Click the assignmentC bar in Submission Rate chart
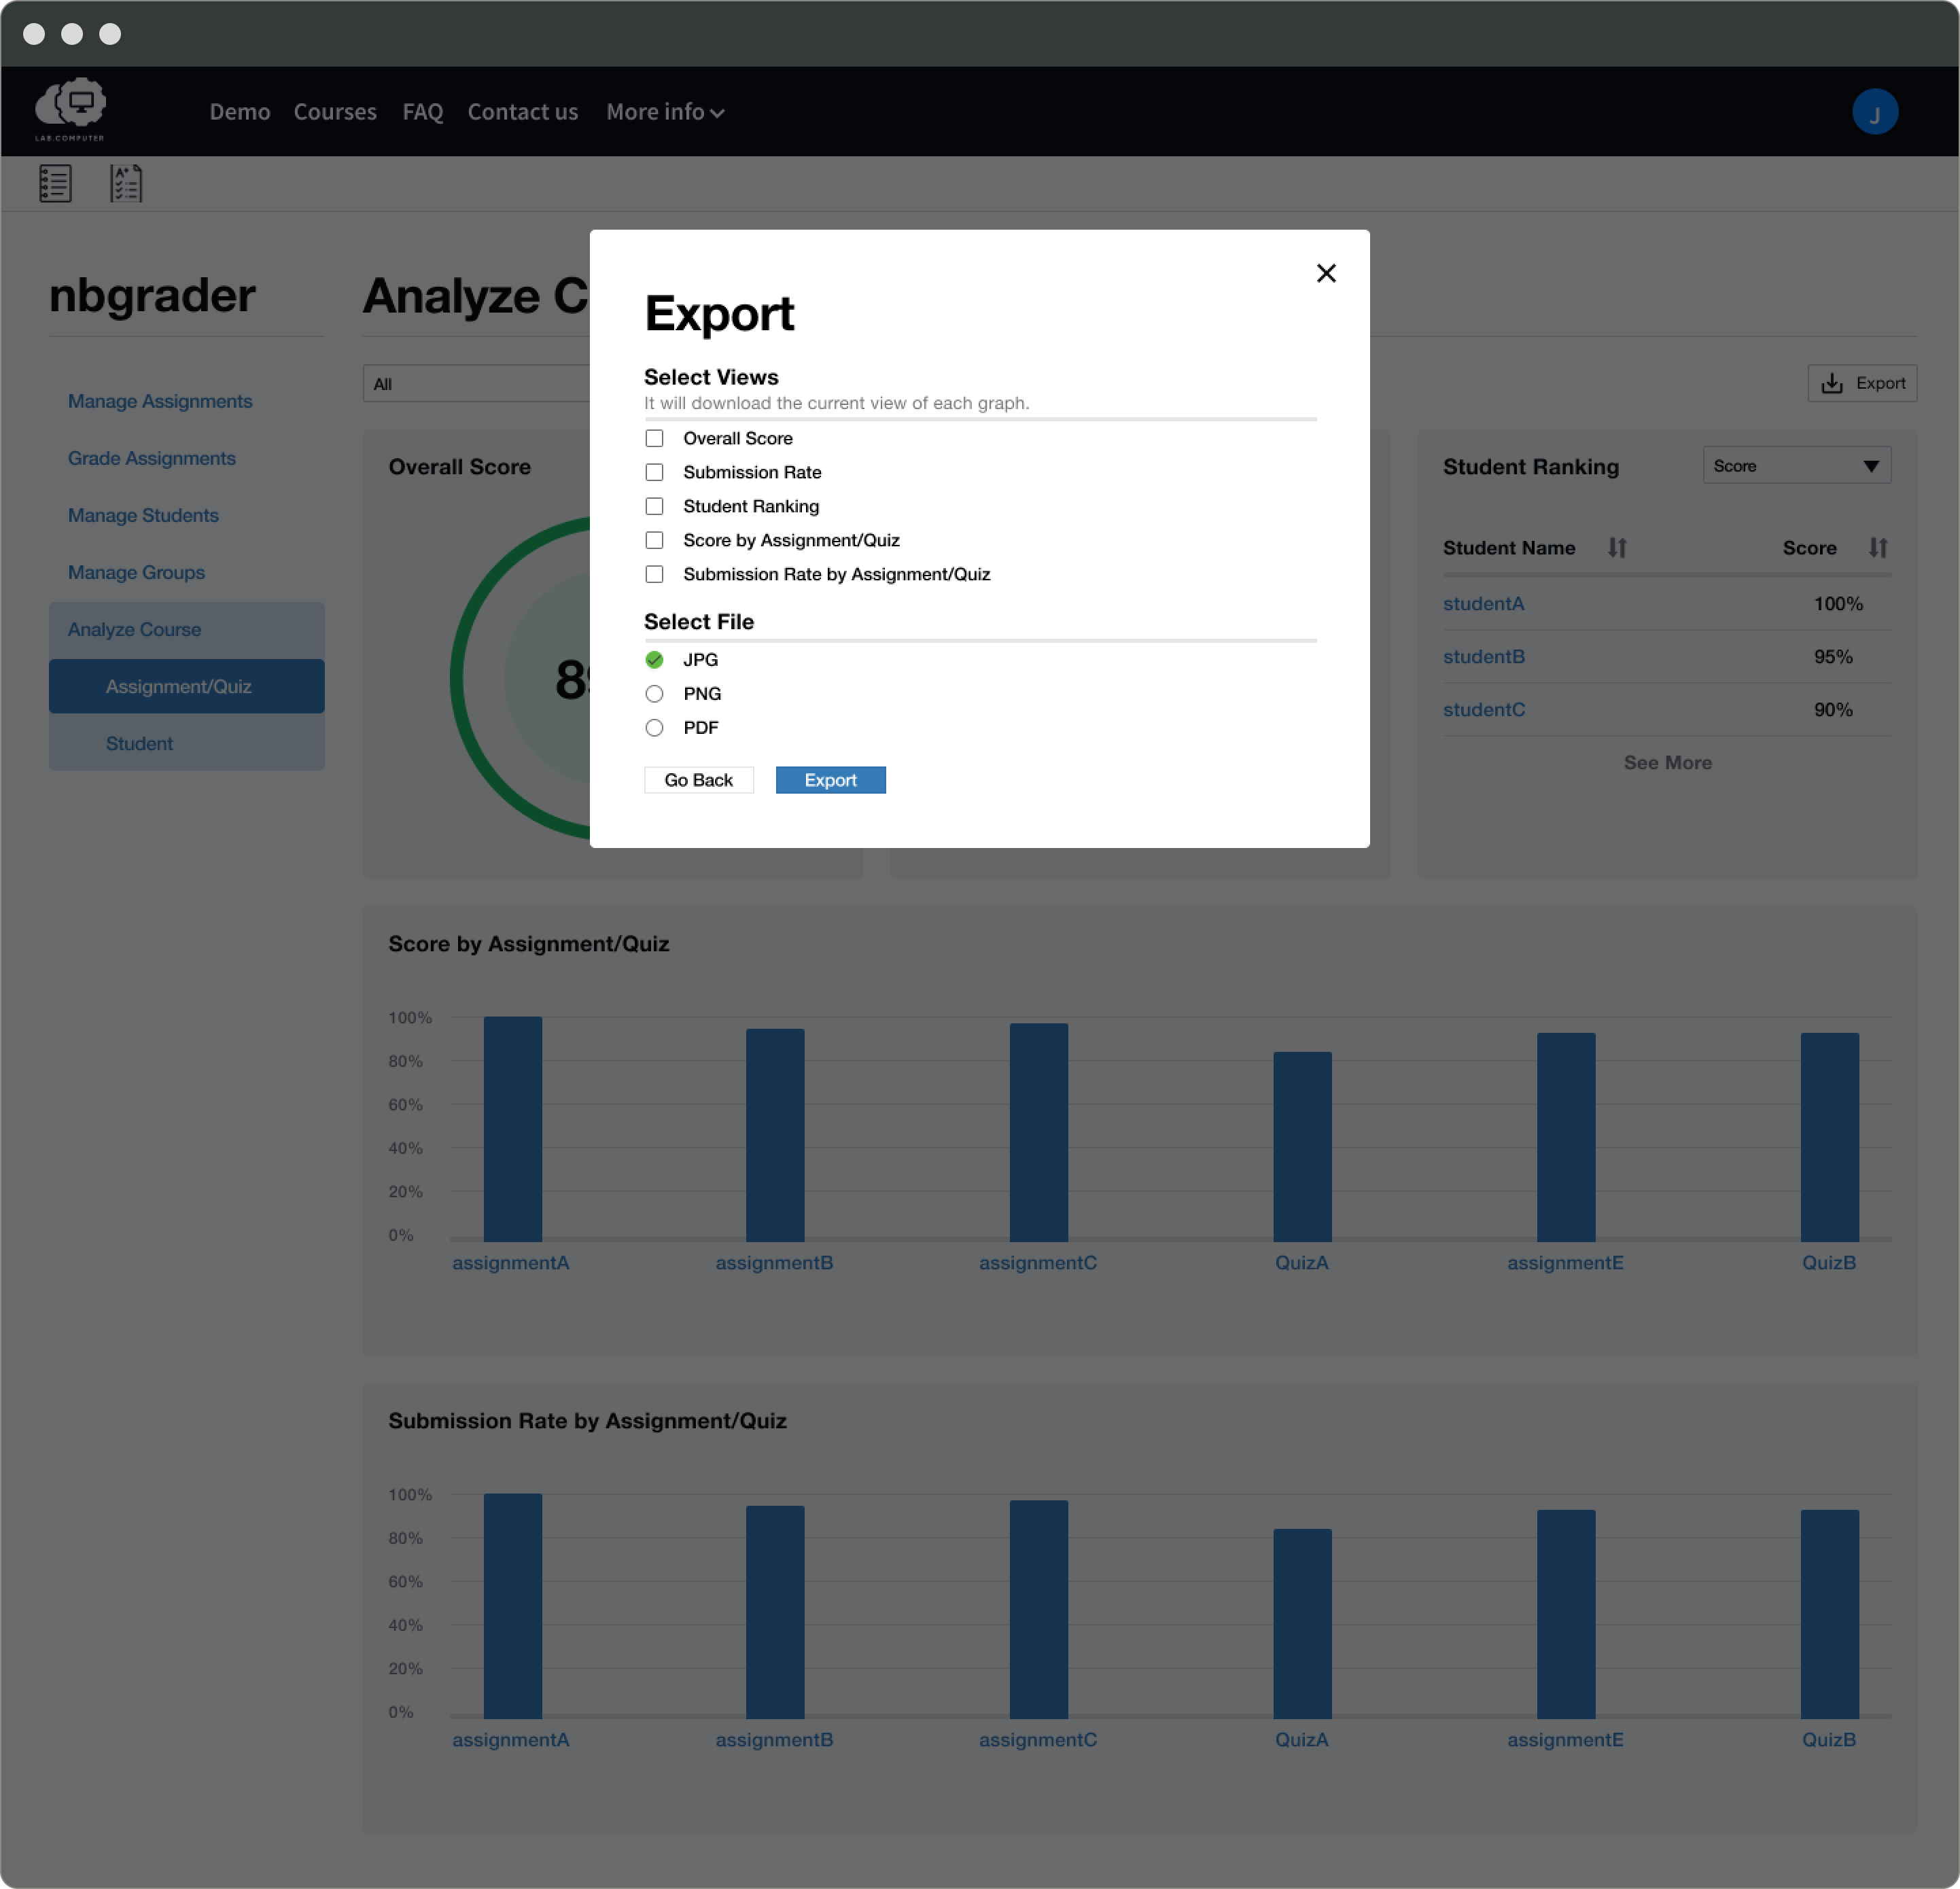Screen dimensions: 1960x1889 (x=1039, y=1609)
